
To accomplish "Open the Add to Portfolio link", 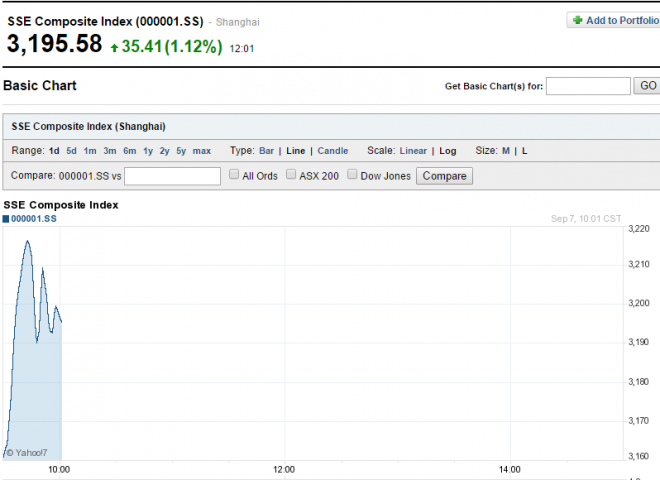I will [622, 20].
